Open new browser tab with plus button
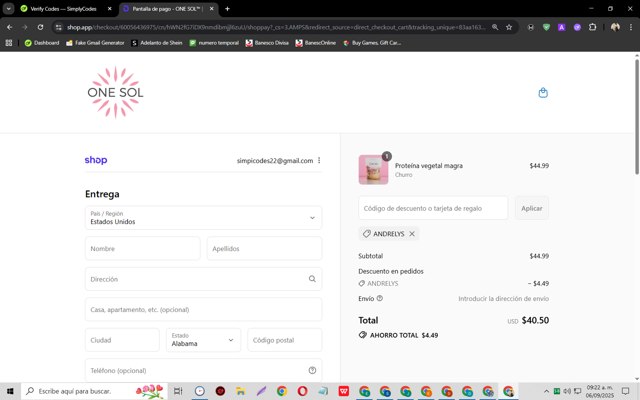The width and height of the screenshot is (640, 400). pos(227,9)
